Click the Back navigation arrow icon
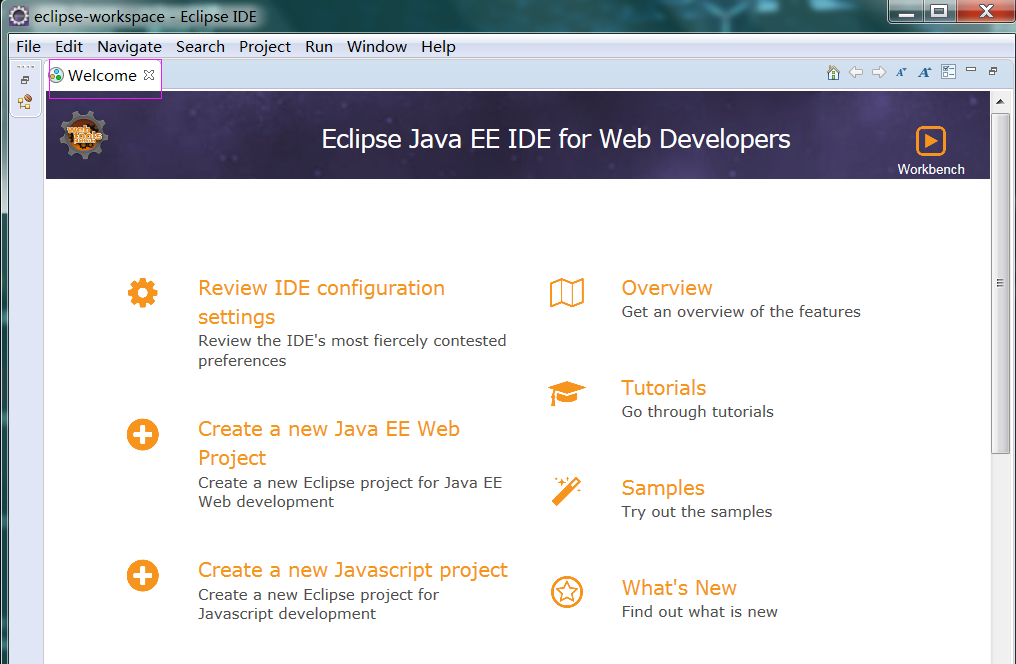1016x664 pixels. 856,72
